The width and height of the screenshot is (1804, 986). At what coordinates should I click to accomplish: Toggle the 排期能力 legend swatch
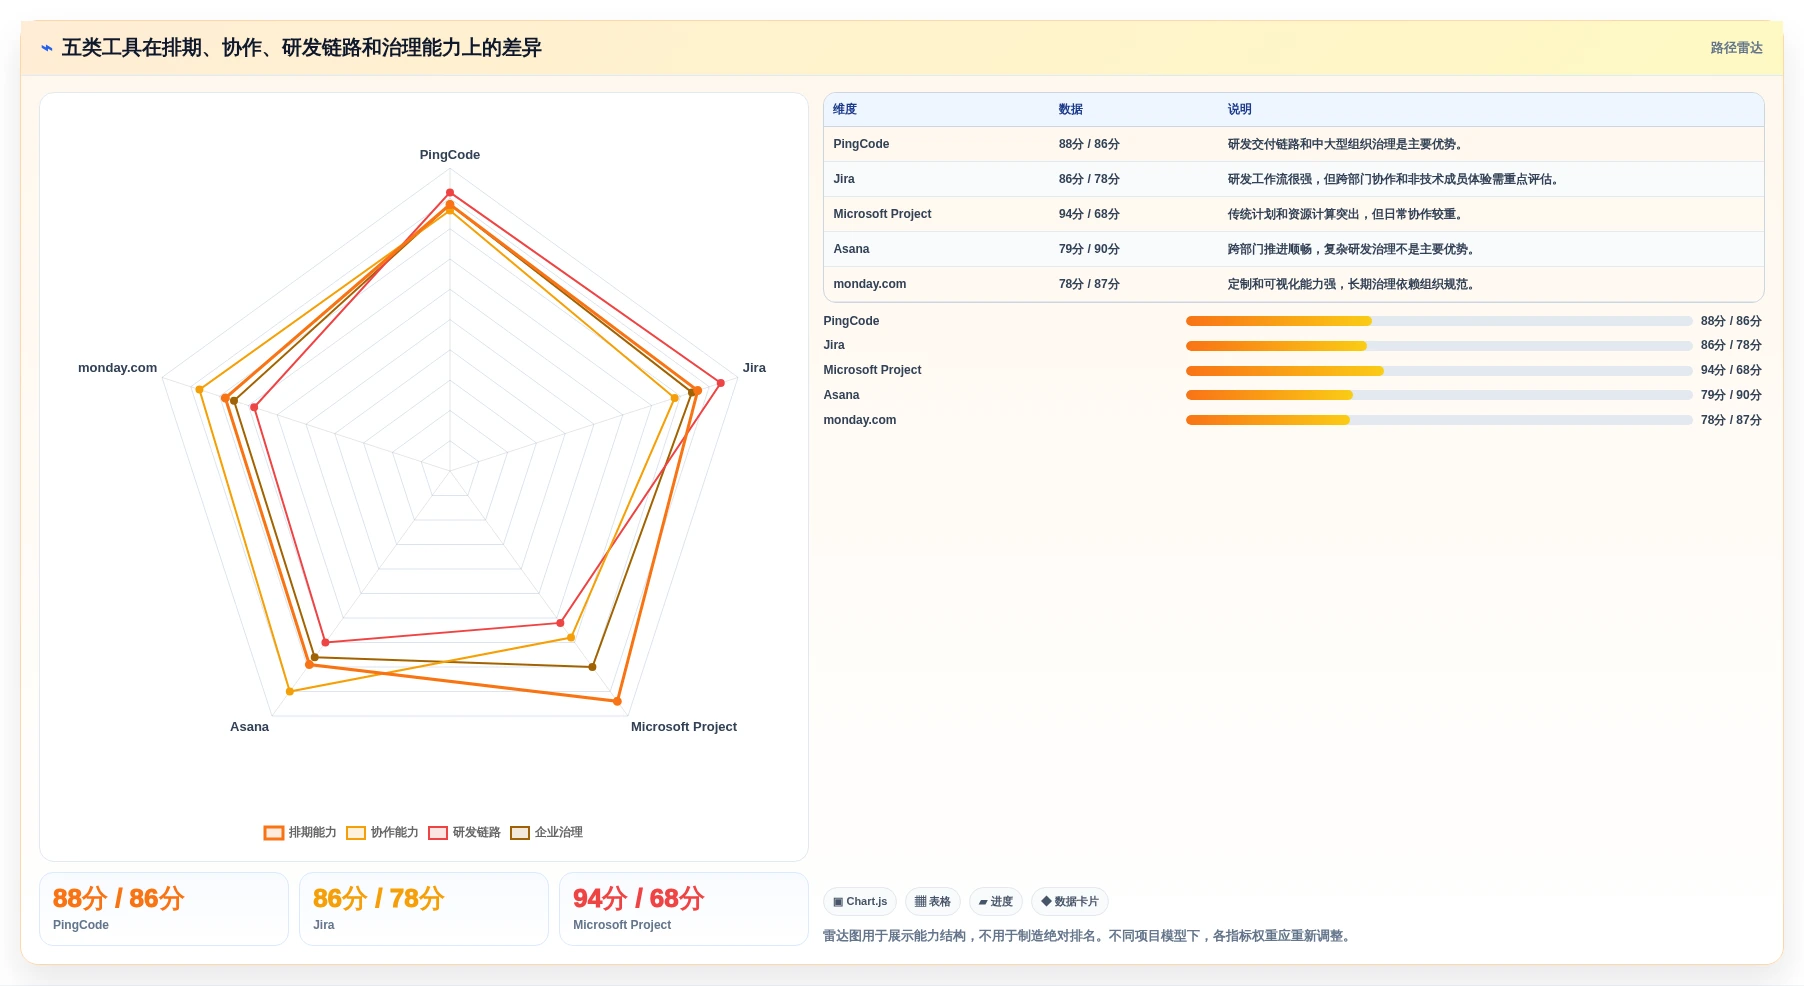(x=273, y=833)
